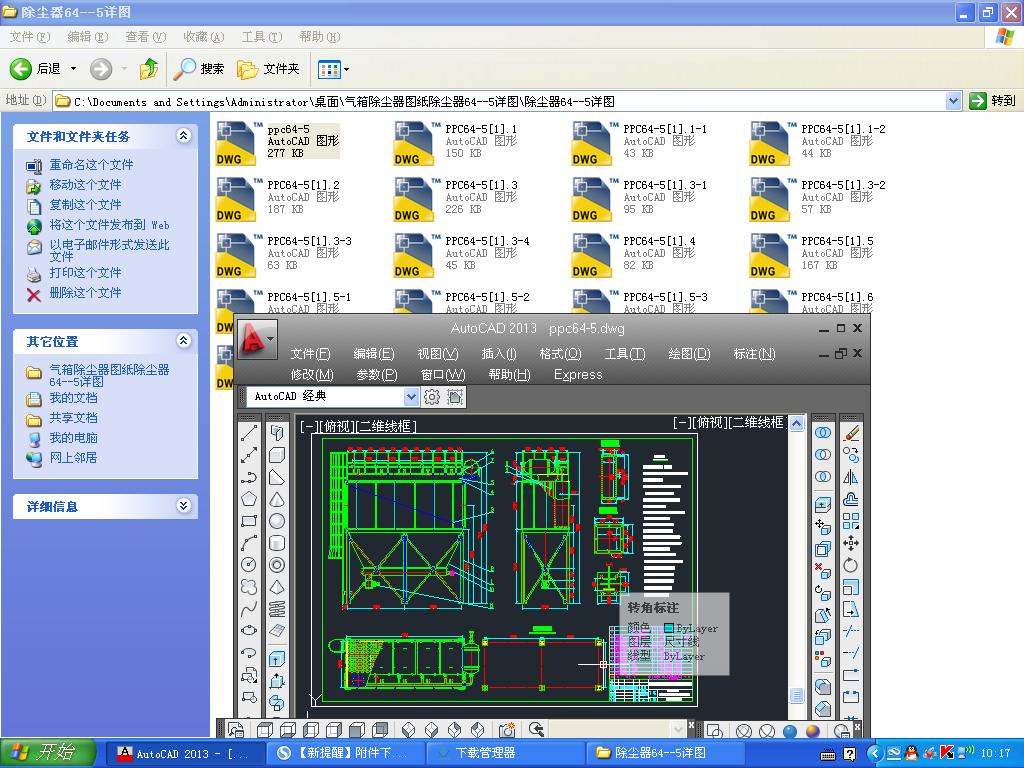Expand the 详细信息 details panel

pos(183,506)
